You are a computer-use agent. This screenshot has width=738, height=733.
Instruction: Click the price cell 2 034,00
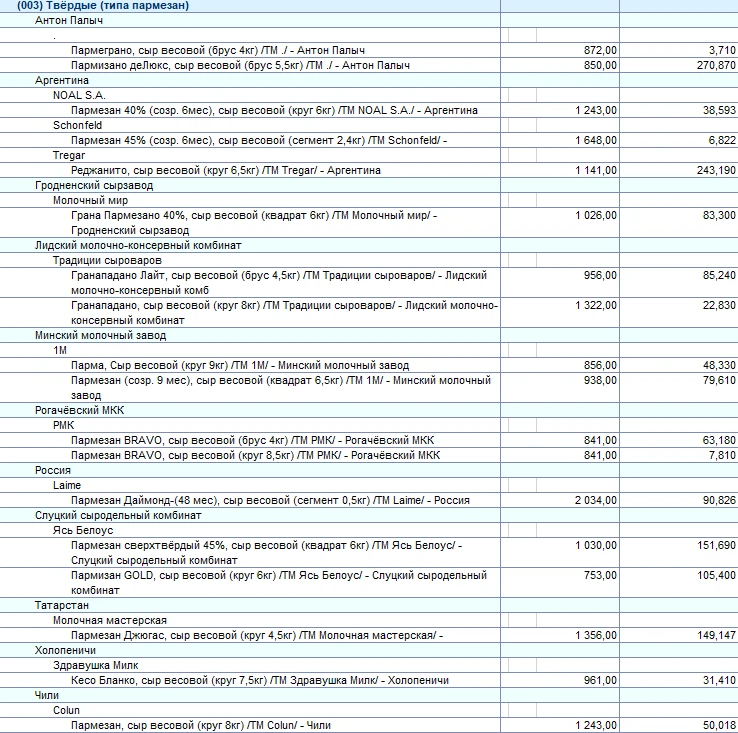click(x=596, y=500)
